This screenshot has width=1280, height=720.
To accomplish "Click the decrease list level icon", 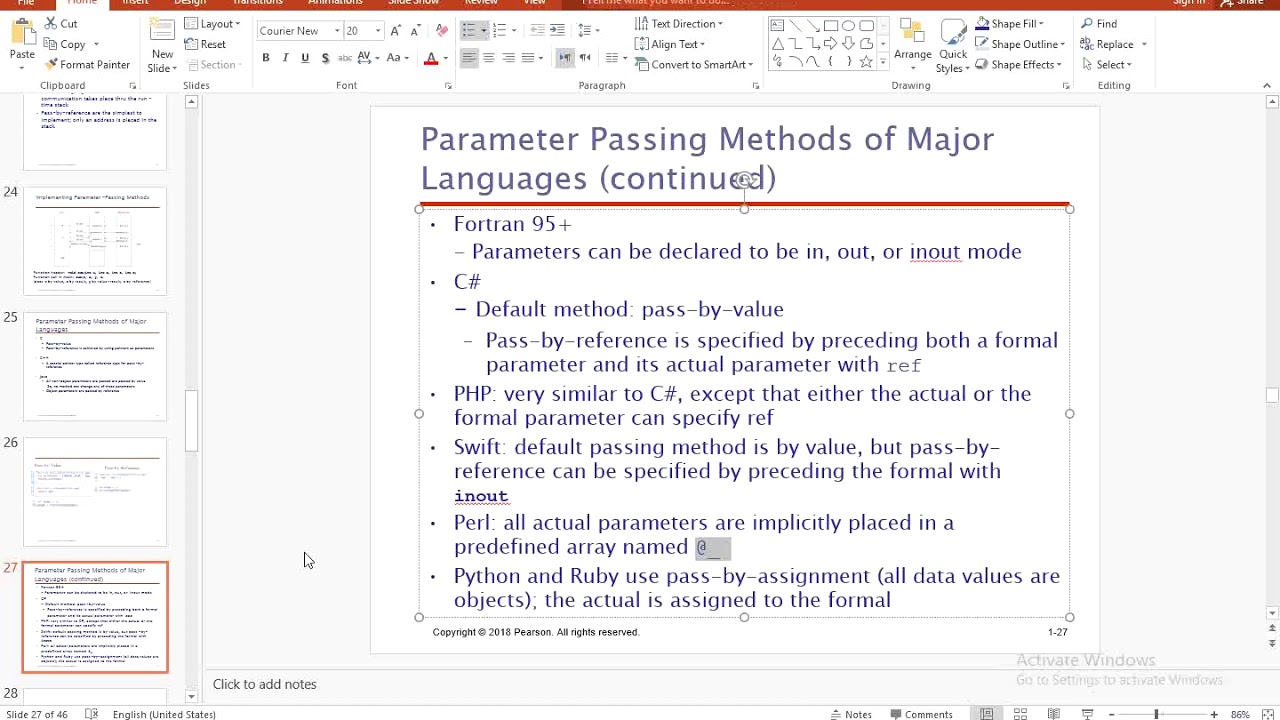I will pos(537,30).
